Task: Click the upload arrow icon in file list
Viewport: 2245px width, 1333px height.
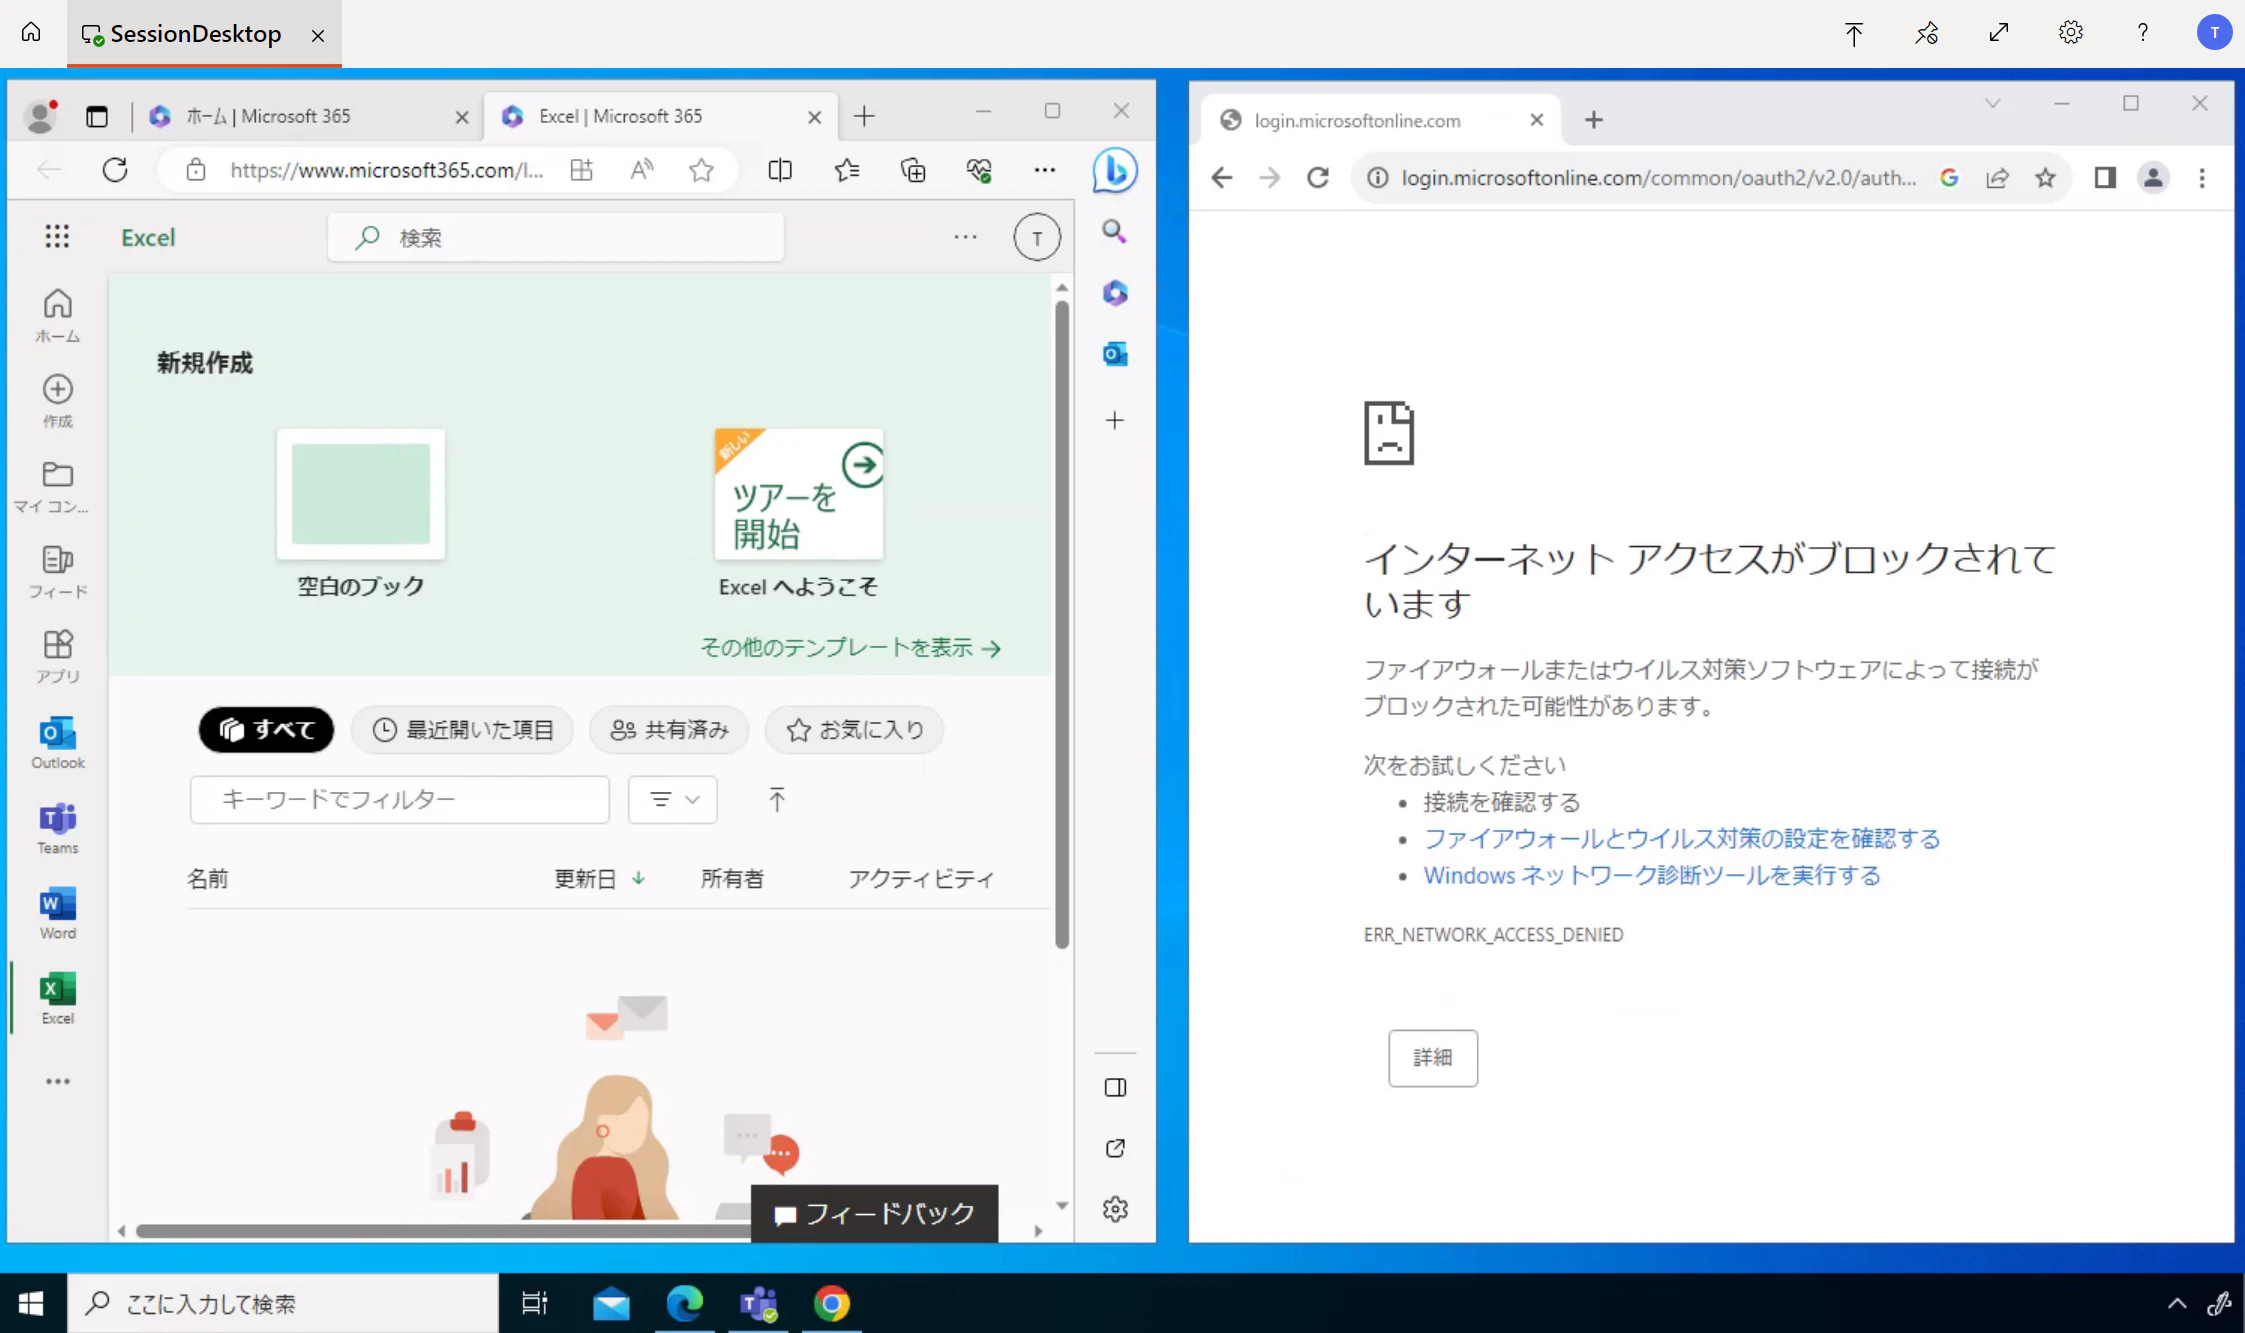Action: click(777, 799)
